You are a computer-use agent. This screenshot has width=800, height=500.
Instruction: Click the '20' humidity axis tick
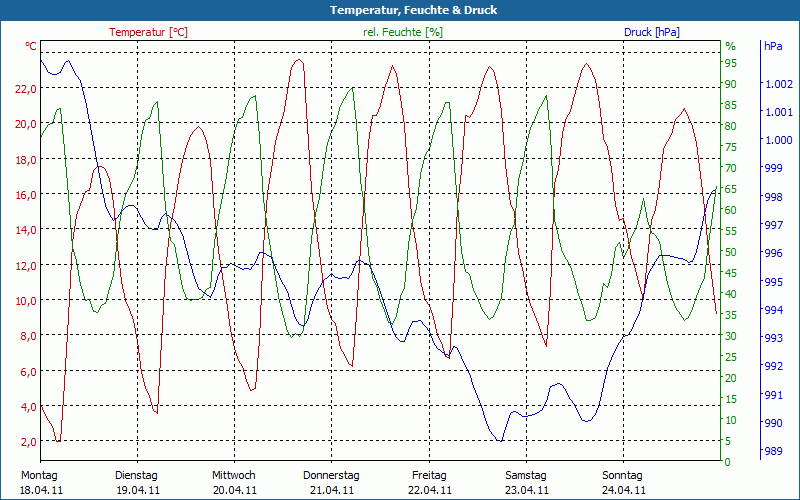coord(731,378)
